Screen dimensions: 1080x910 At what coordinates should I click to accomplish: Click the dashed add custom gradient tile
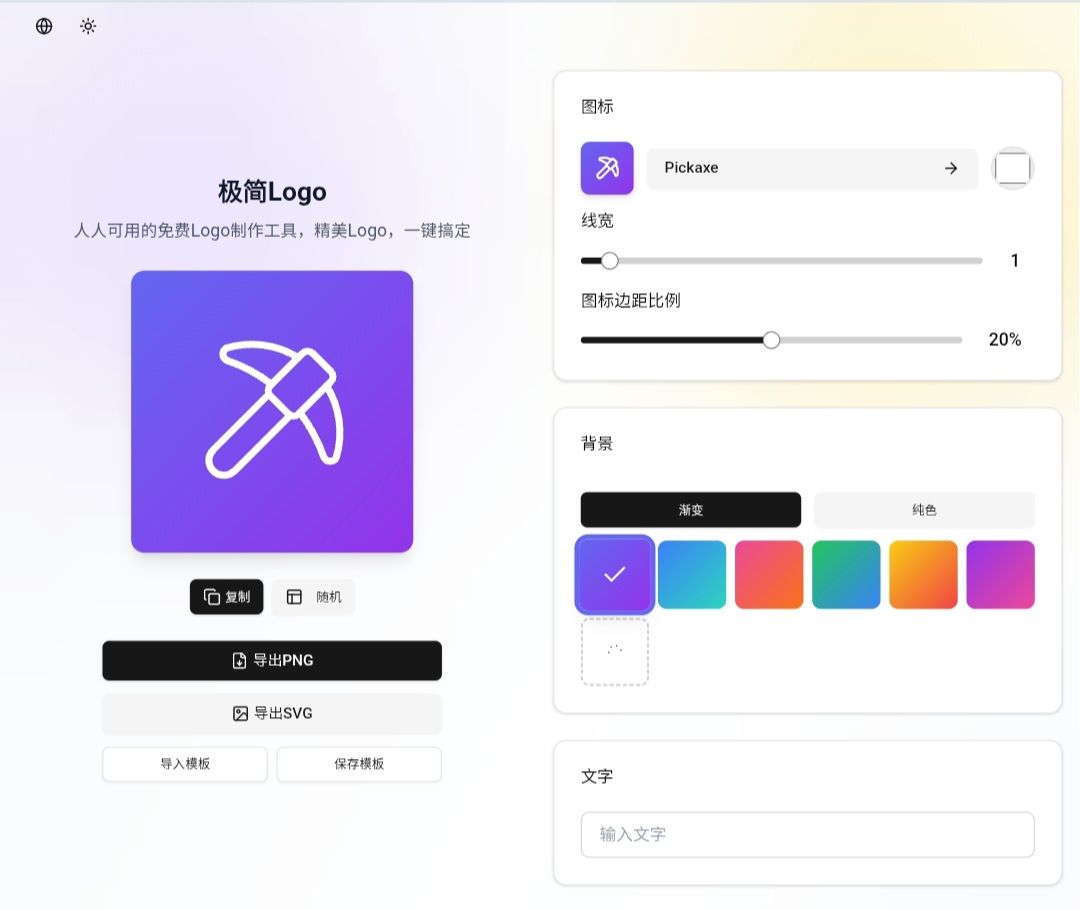pos(614,650)
